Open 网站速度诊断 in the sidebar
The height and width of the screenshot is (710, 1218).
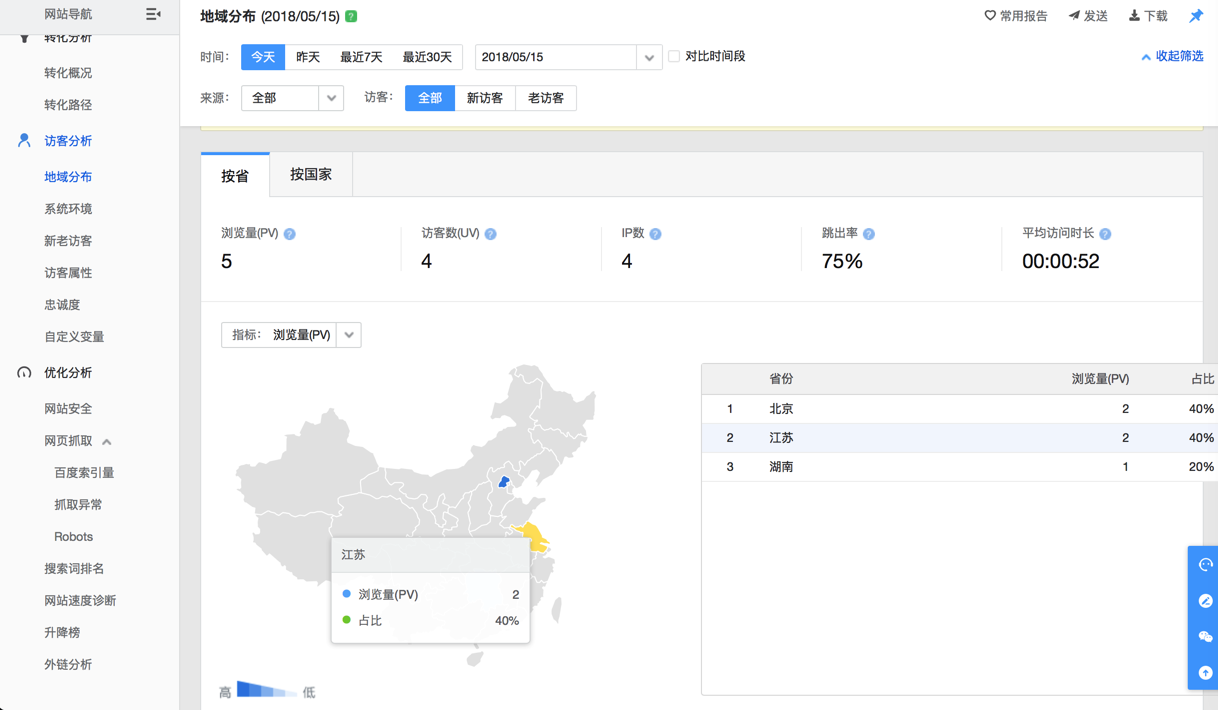click(x=80, y=601)
